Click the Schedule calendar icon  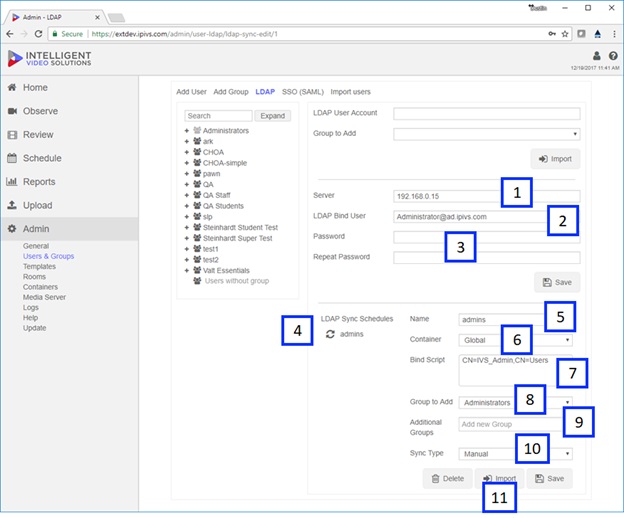coord(12,158)
